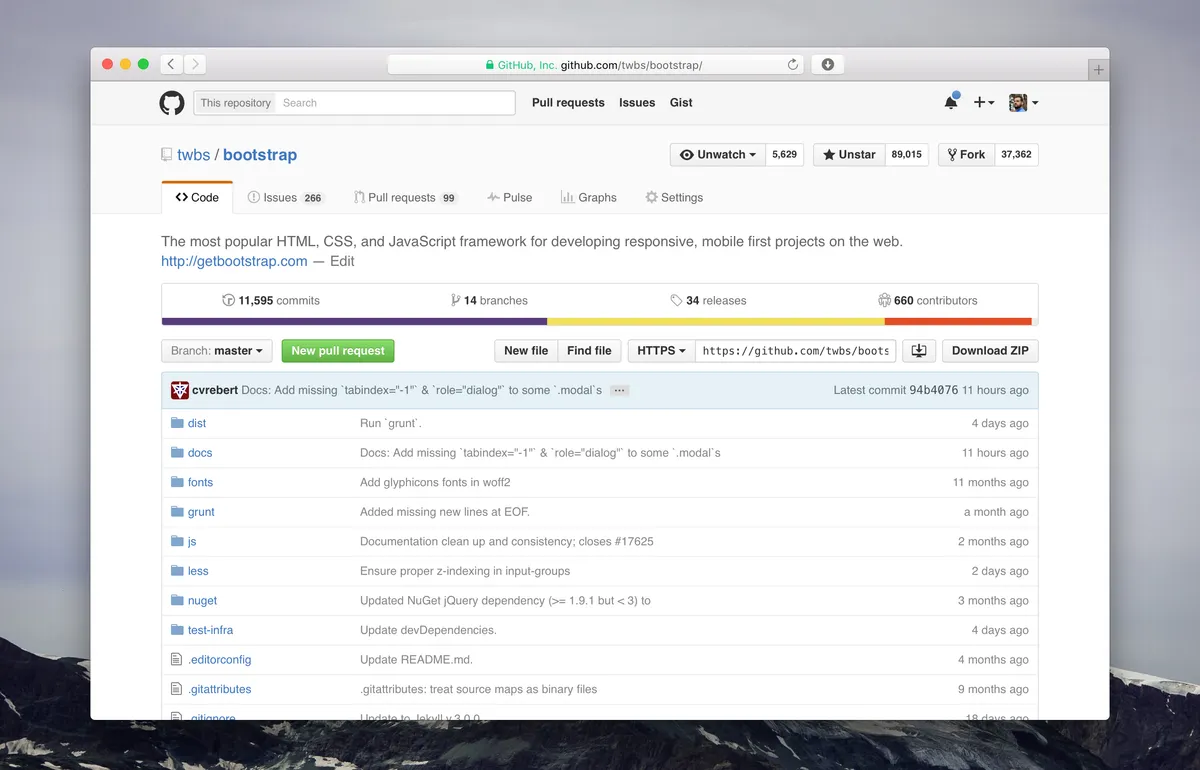Open the getbootstrap.com link
Viewport: 1200px width, 770px height.
pyautogui.click(x=234, y=260)
